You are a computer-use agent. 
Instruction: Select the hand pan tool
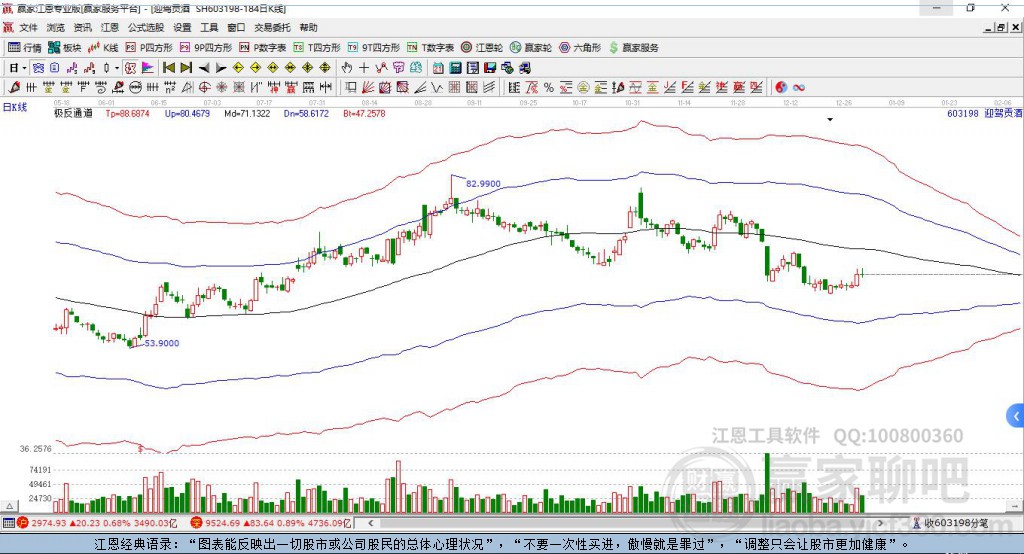click(347, 68)
